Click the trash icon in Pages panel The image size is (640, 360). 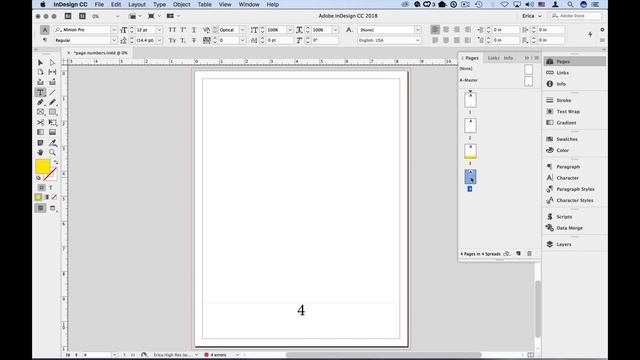(x=529, y=253)
